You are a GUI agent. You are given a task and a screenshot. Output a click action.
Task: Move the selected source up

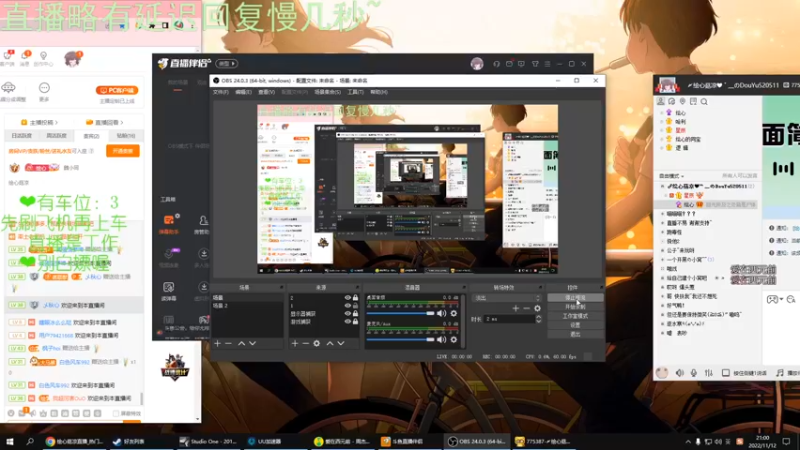tap(330, 343)
